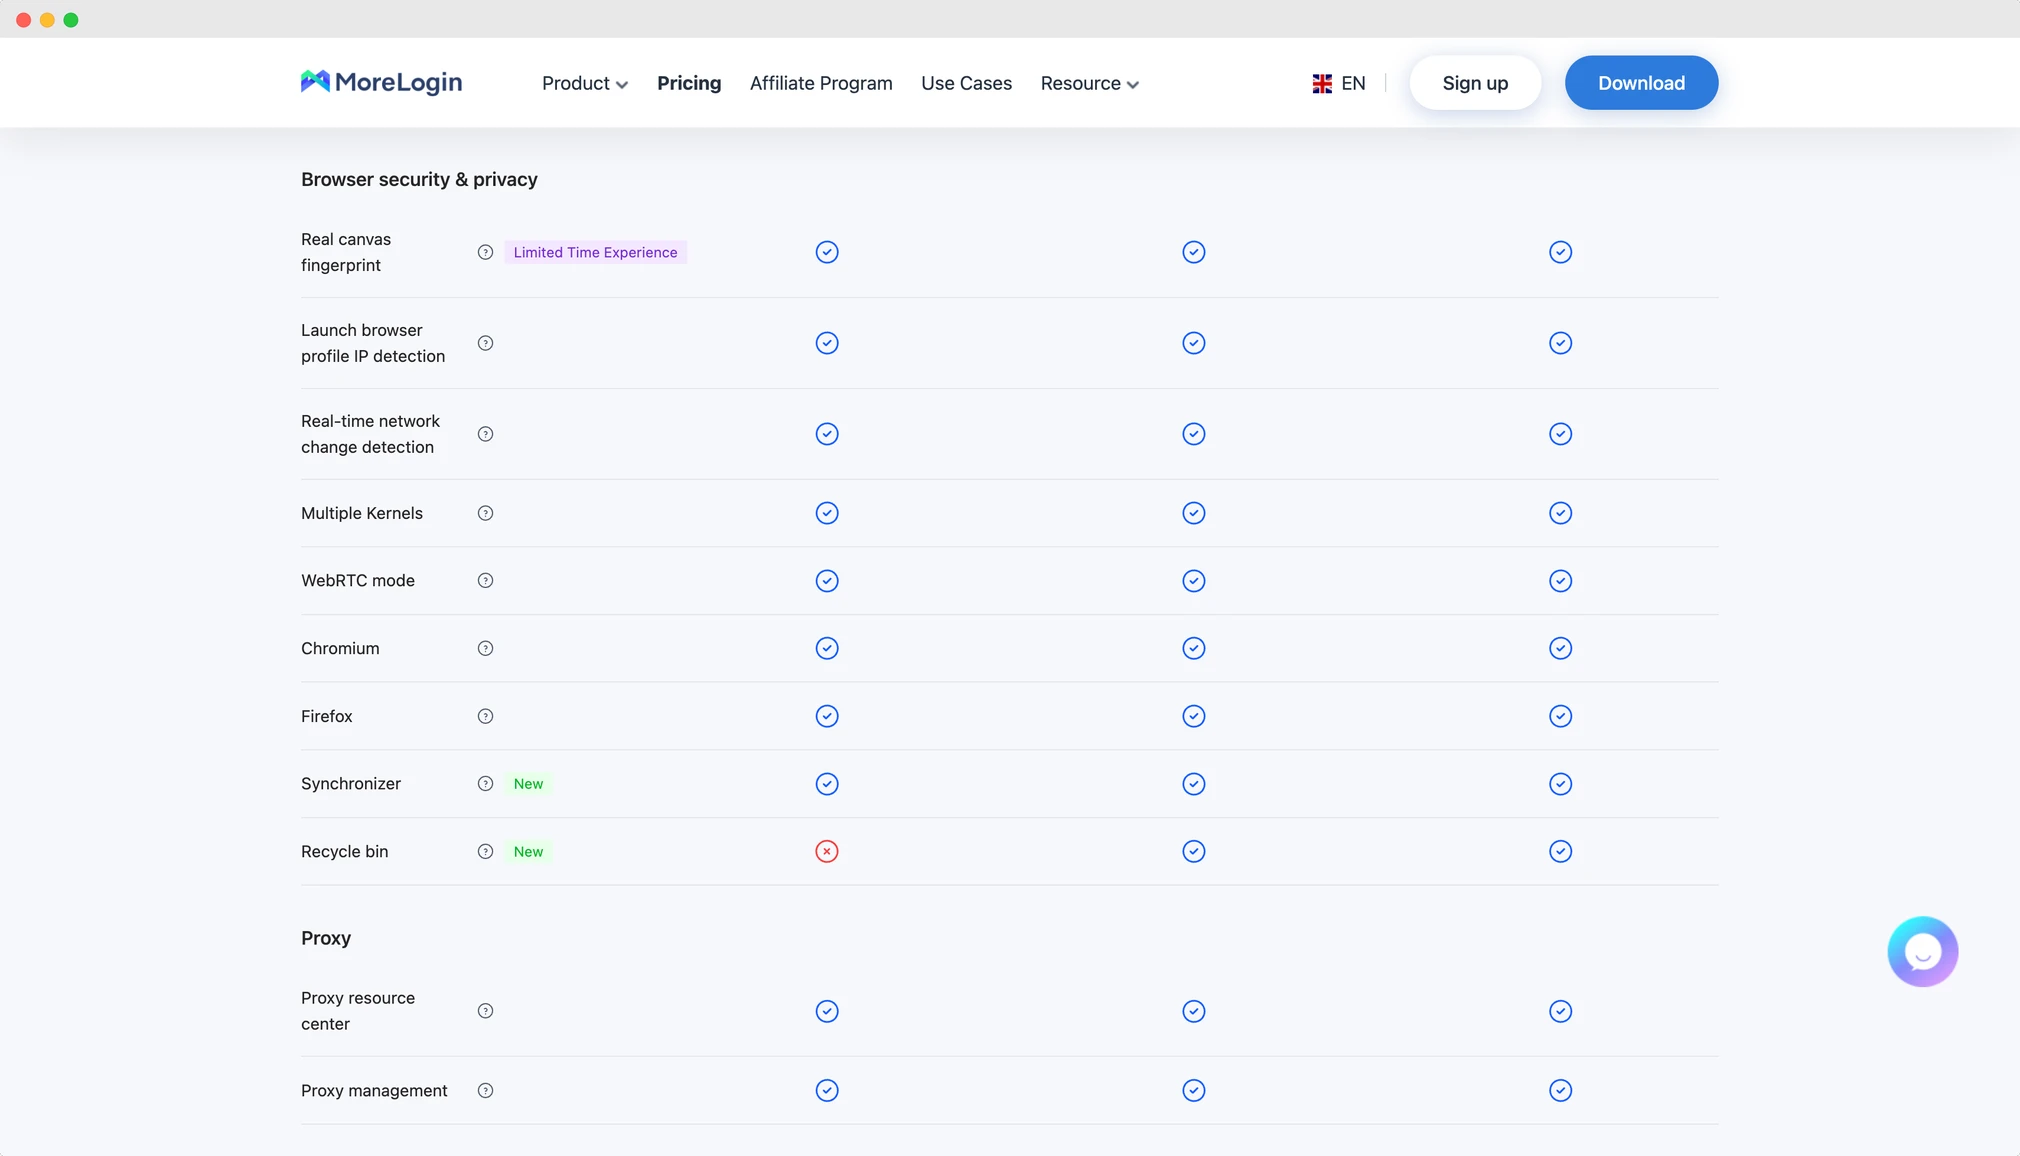Click the UK flag language icon

point(1322,84)
